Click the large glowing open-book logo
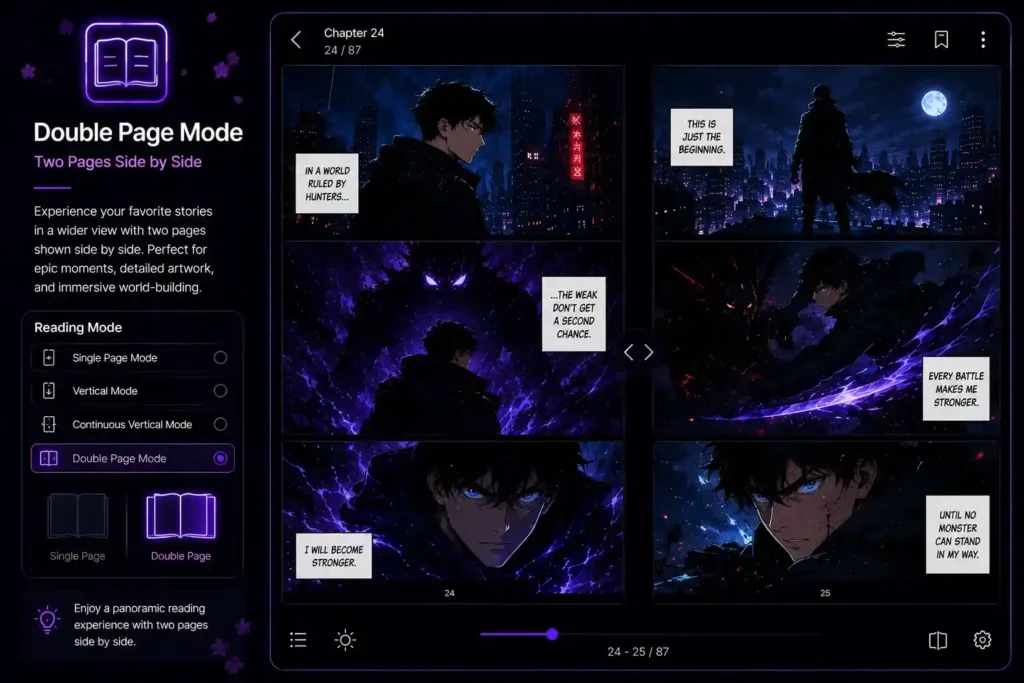Image resolution: width=1024 pixels, height=683 pixels. [x=126, y=63]
